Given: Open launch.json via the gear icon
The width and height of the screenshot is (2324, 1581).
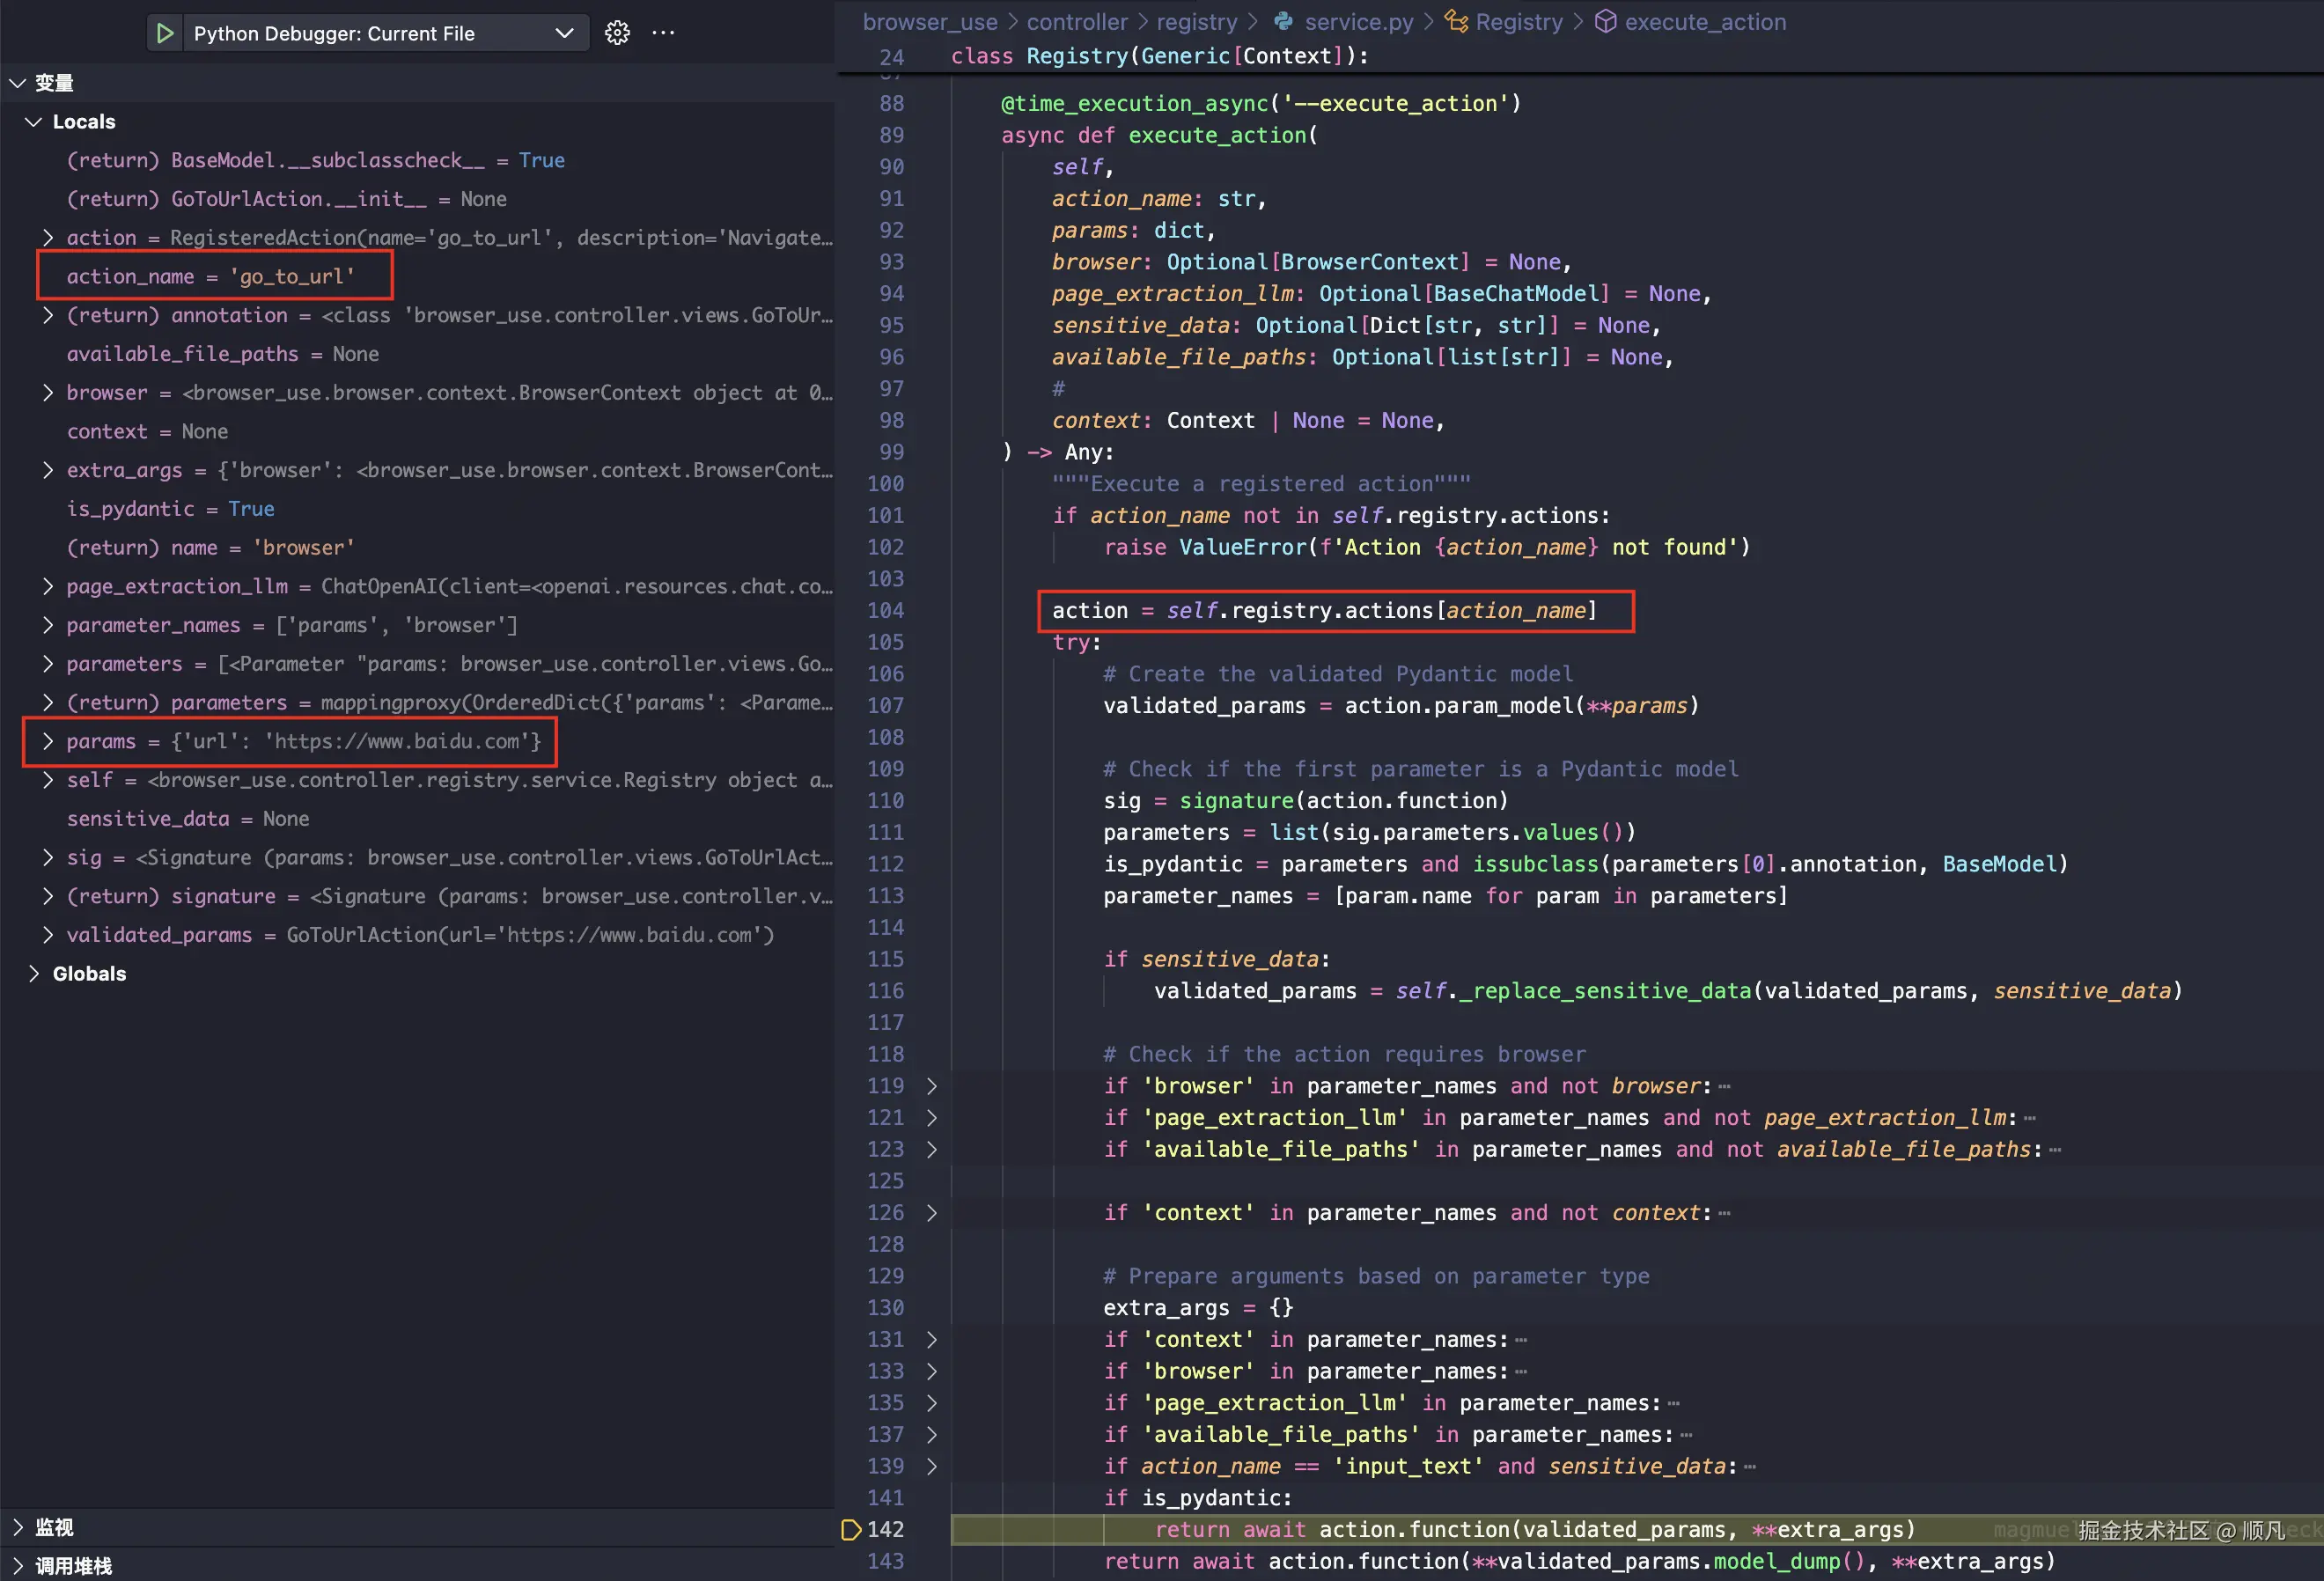Looking at the screenshot, I should click(617, 33).
